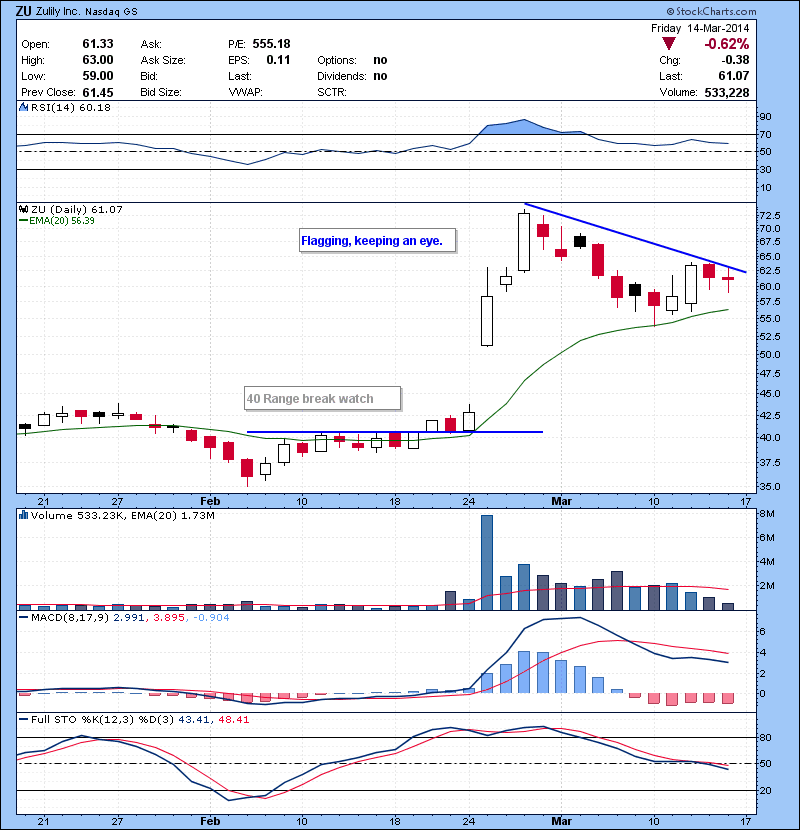This screenshot has width=800, height=830.
Task: Click the EPS value 0.11
Action: (x=278, y=60)
